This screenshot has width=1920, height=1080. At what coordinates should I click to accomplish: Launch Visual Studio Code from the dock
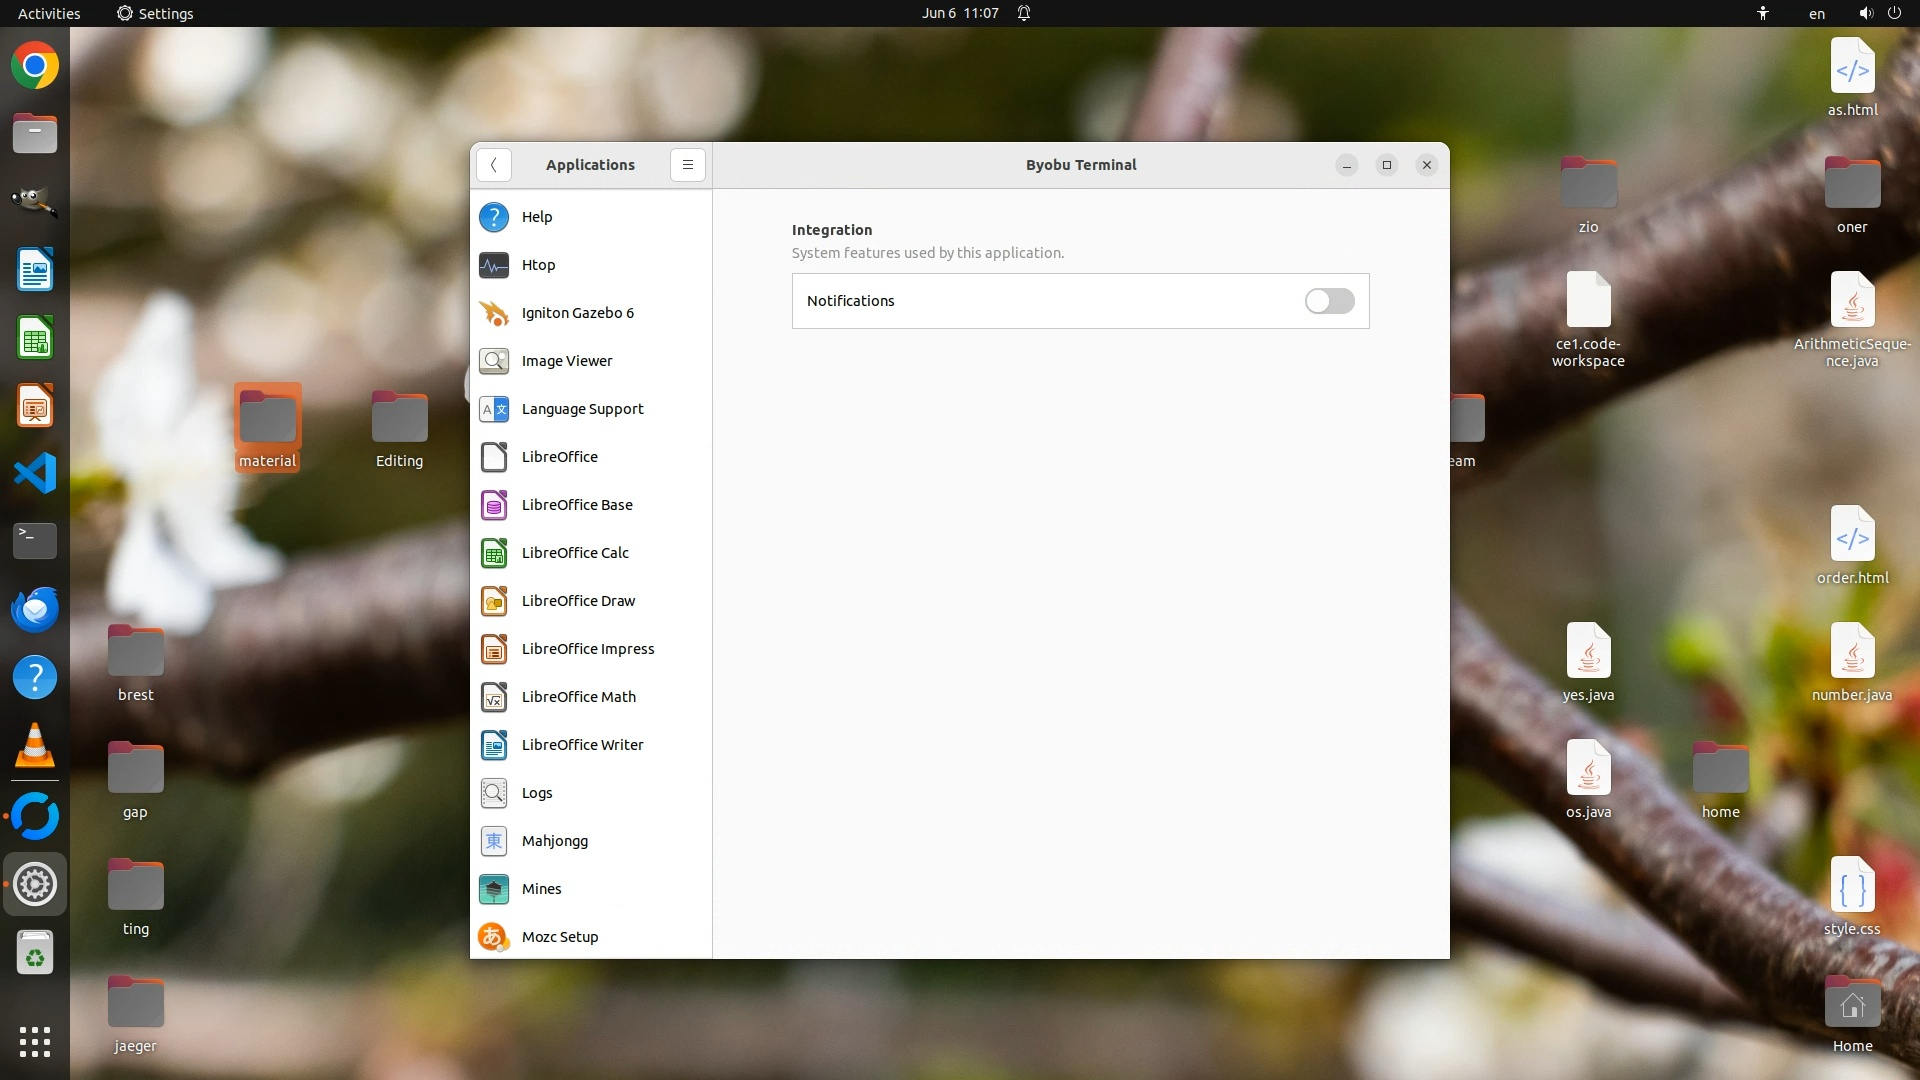[35, 473]
